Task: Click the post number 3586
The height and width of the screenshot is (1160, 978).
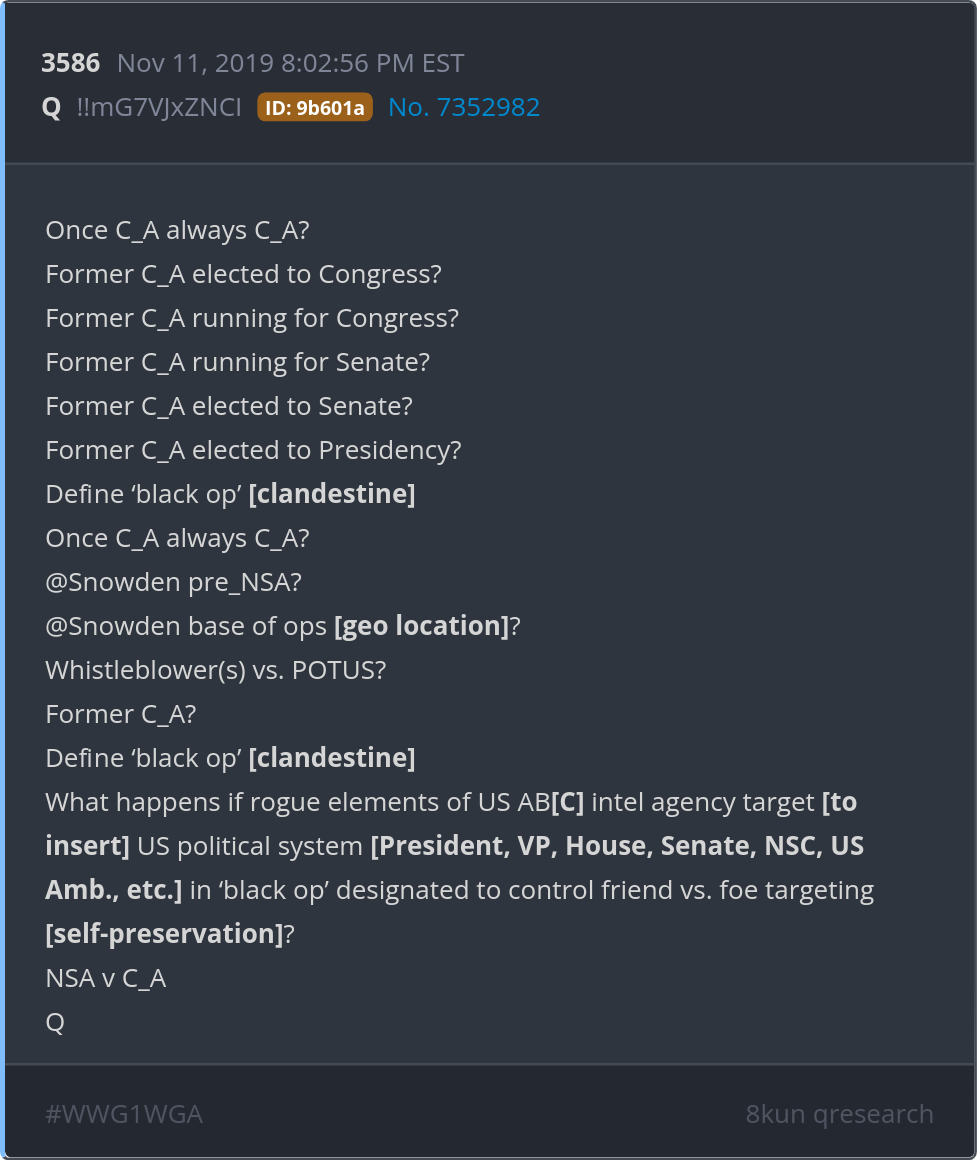Action: click(x=71, y=64)
